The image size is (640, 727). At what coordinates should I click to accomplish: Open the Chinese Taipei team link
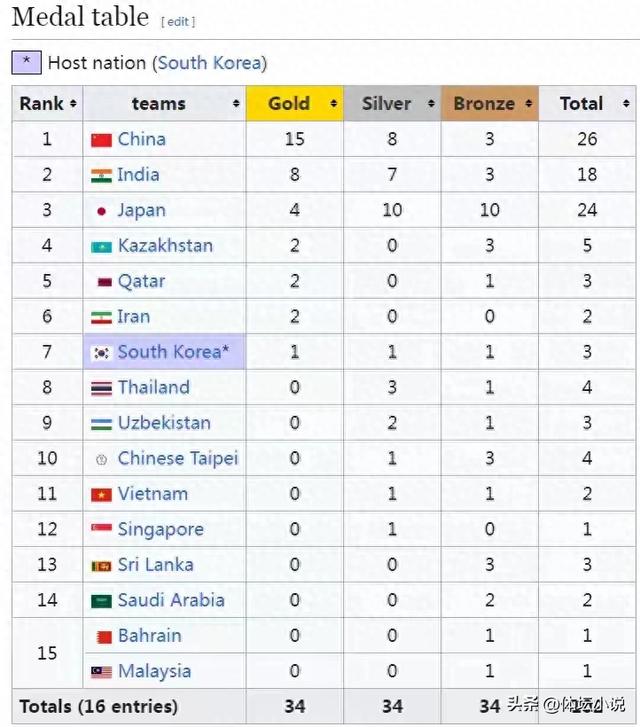(x=178, y=459)
